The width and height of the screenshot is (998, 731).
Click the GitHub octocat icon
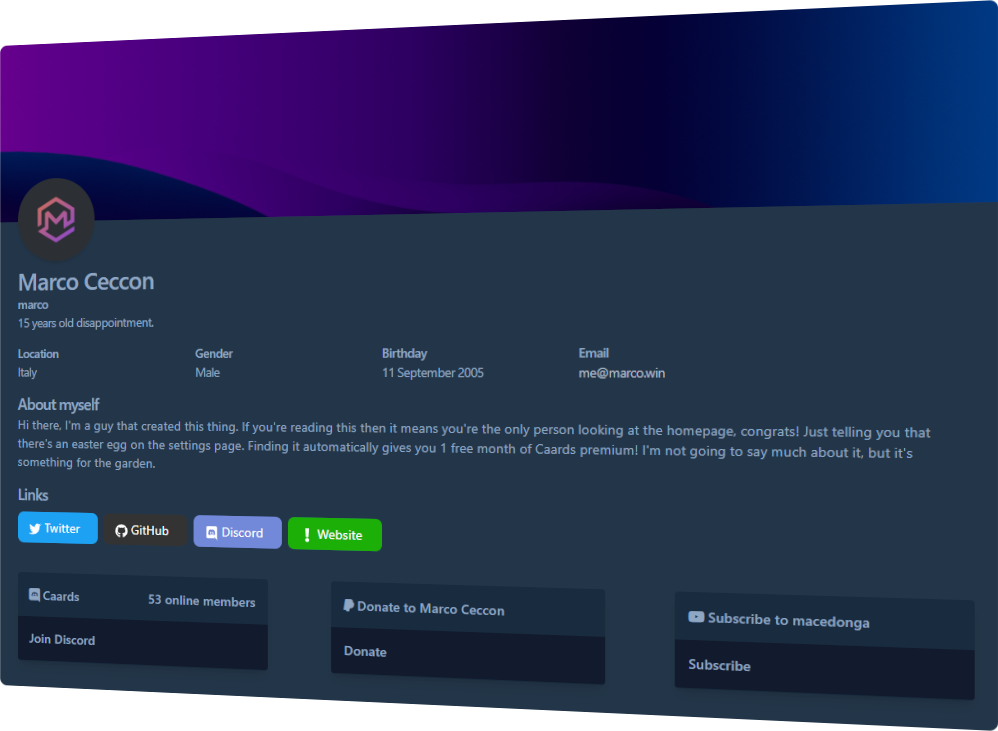pyautogui.click(x=121, y=531)
